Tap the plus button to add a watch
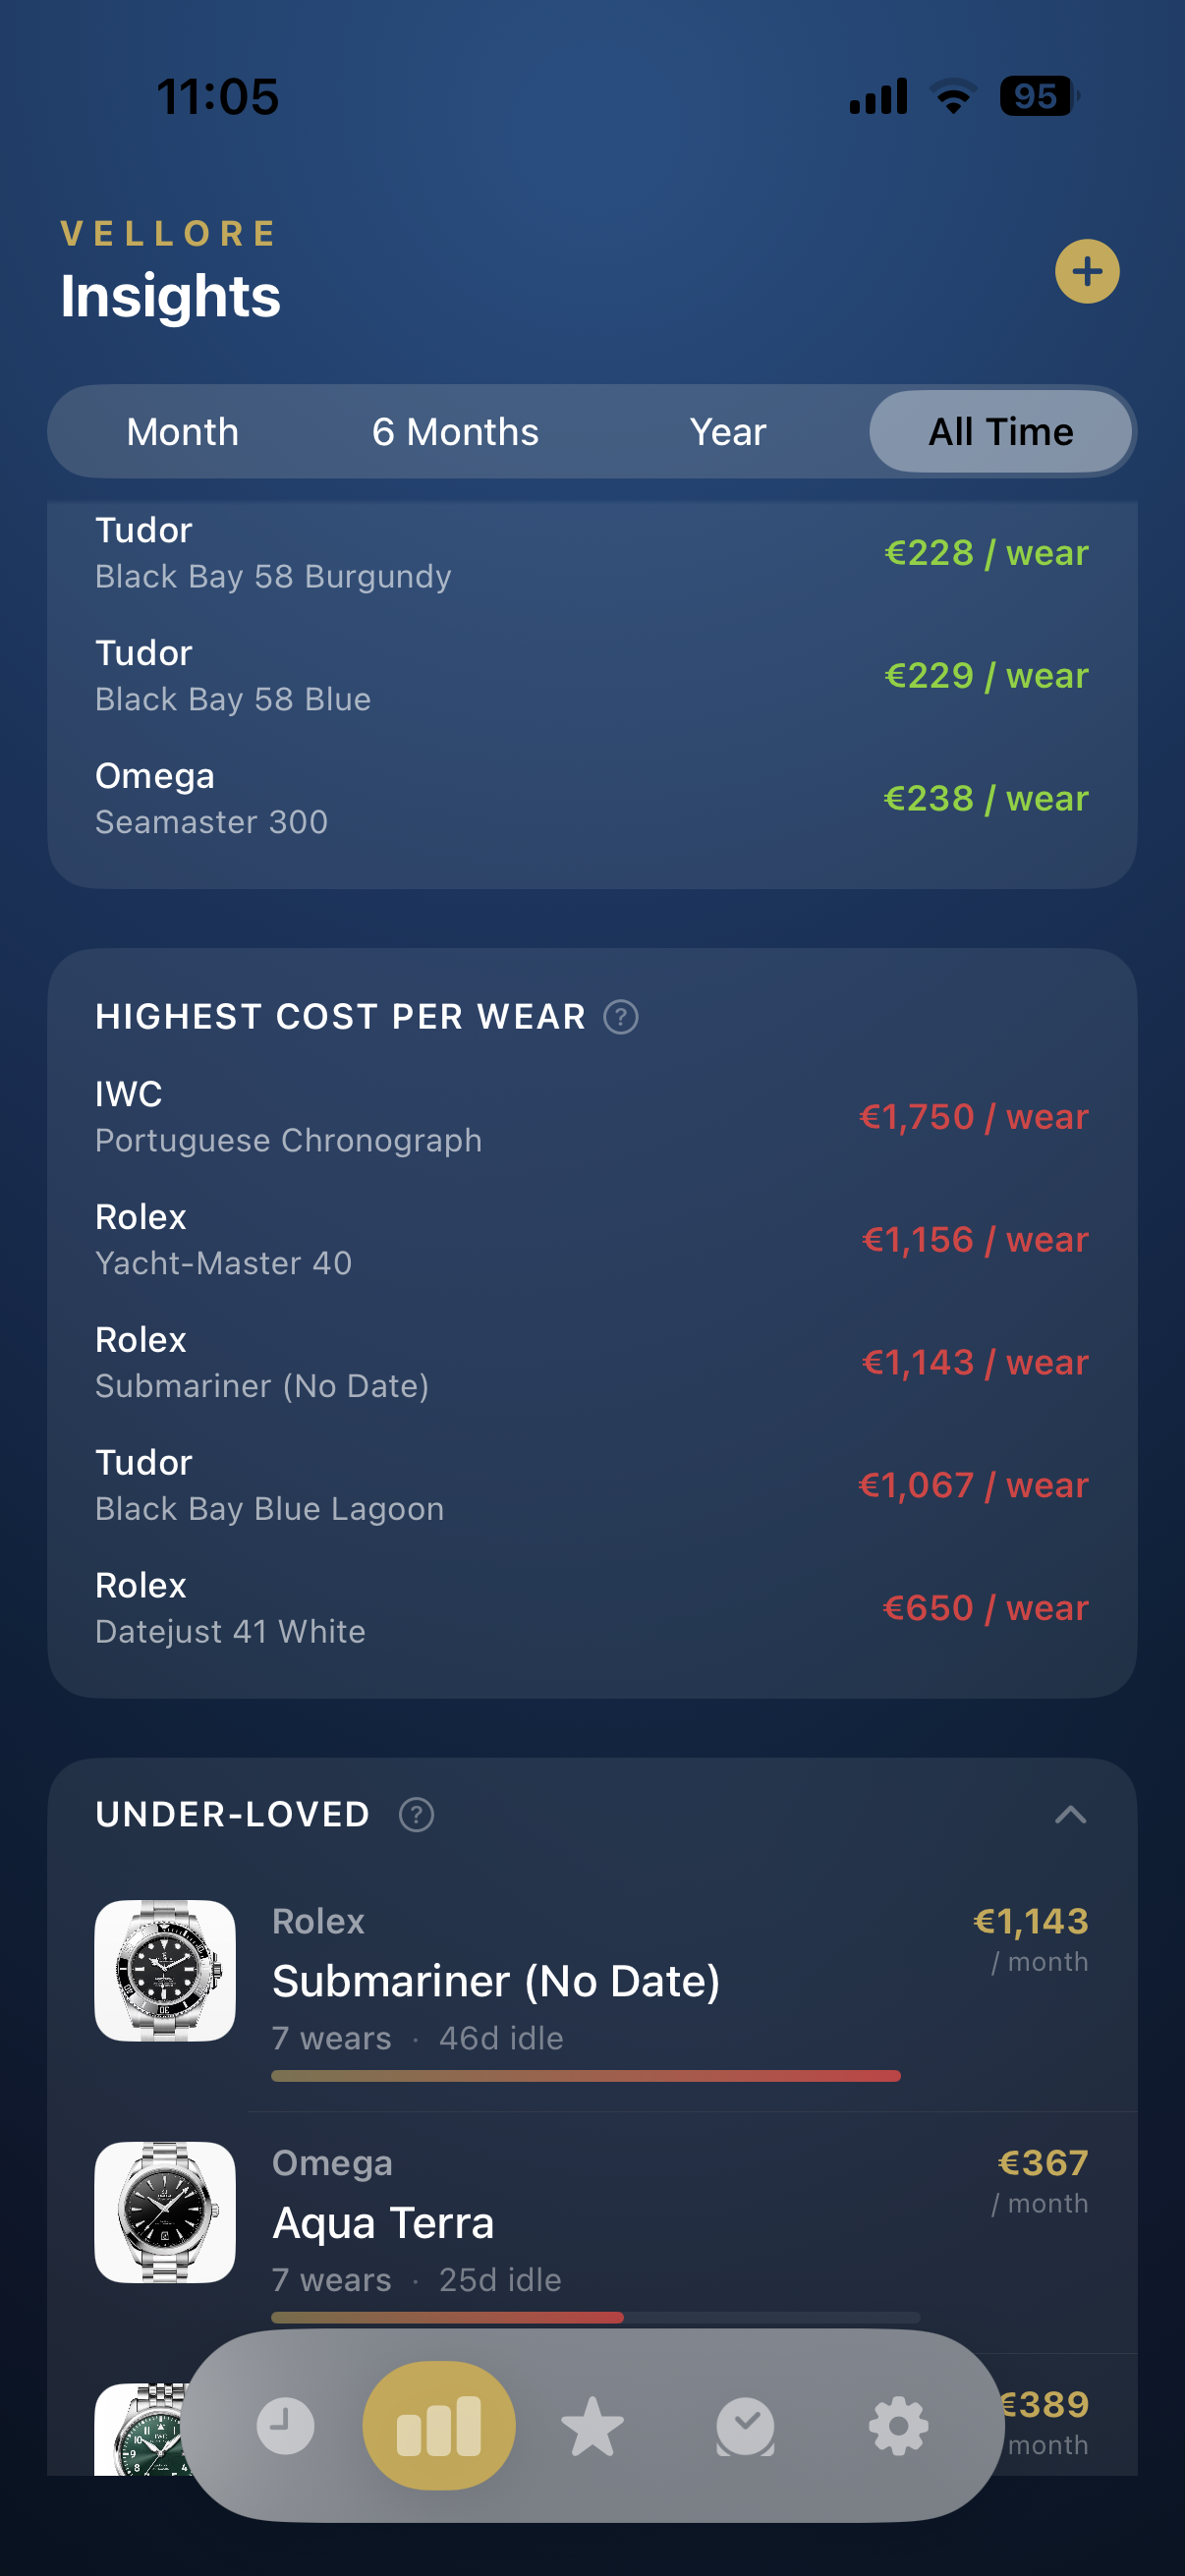The height and width of the screenshot is (2576, 1185). coord(1087,270)
